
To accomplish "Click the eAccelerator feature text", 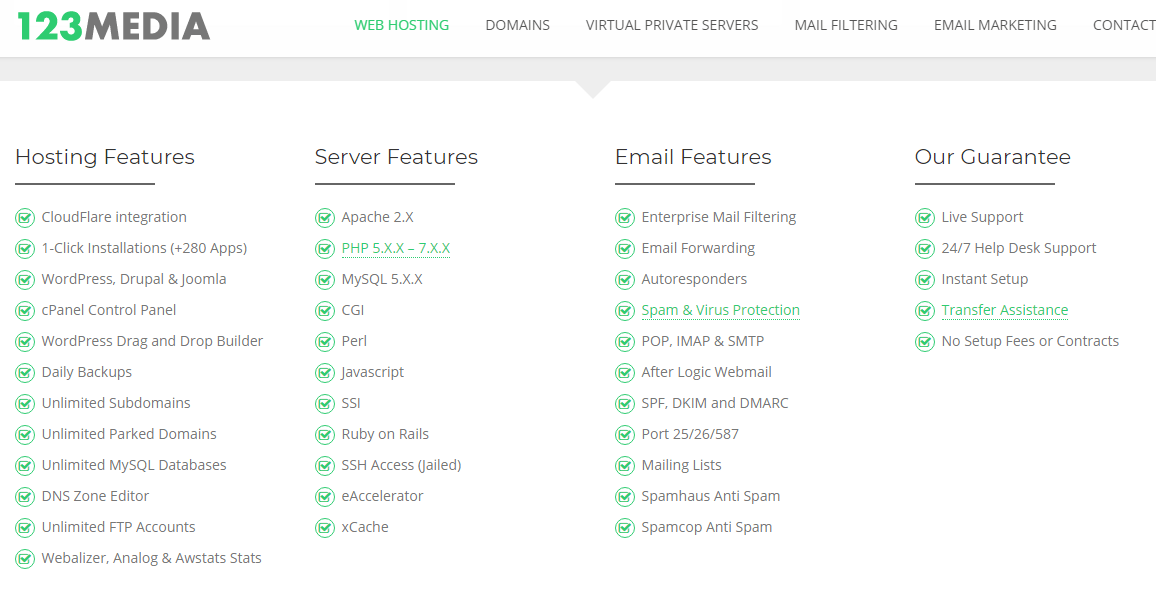I will tap(382, 496).
